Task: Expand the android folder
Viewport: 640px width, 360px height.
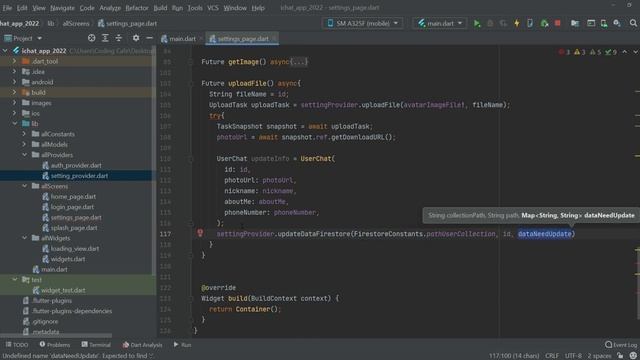Action: click(15, 82)
